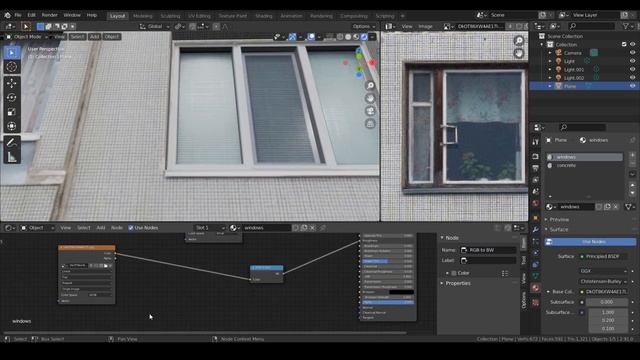
Task: Open the Options dropdown in viewport header
Action: click(364, 27)
